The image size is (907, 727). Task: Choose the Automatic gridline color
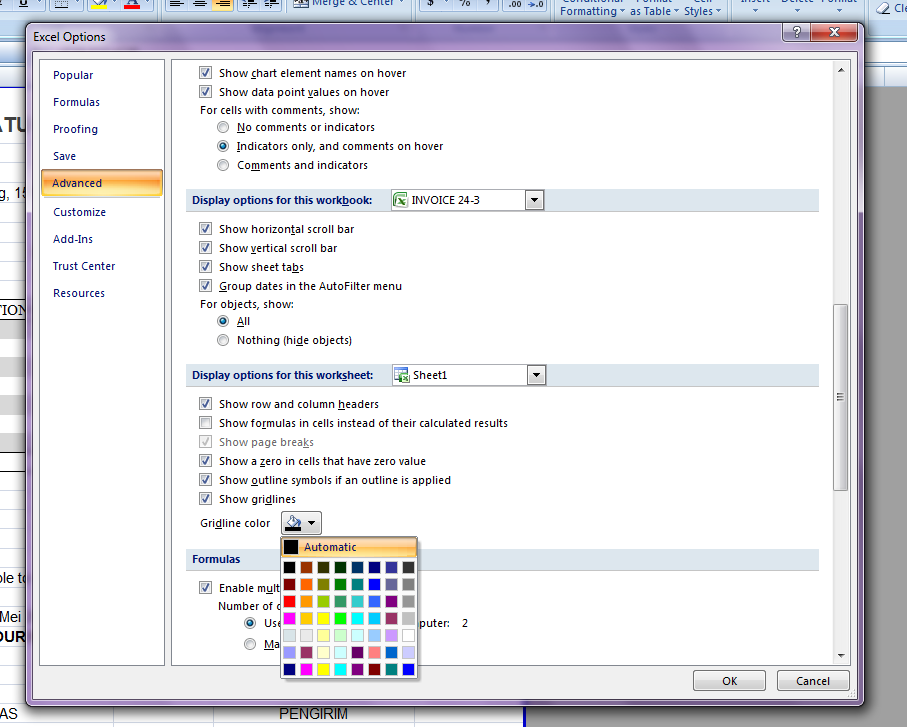pyautogui.click(x=349, y=547)
